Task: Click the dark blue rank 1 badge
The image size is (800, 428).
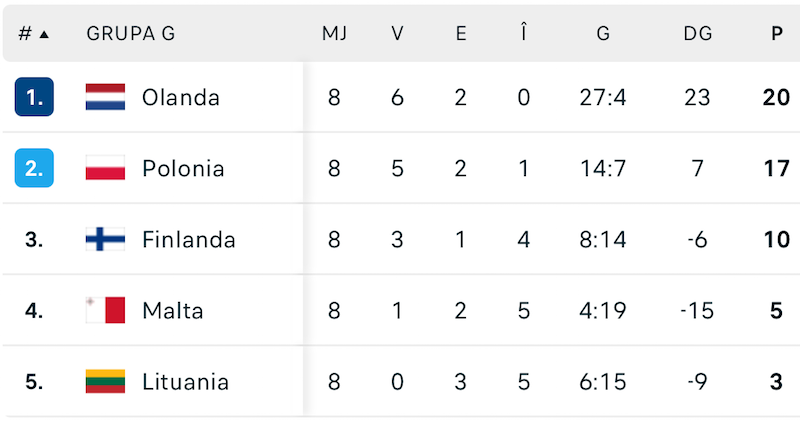Action: coord(34,97)
